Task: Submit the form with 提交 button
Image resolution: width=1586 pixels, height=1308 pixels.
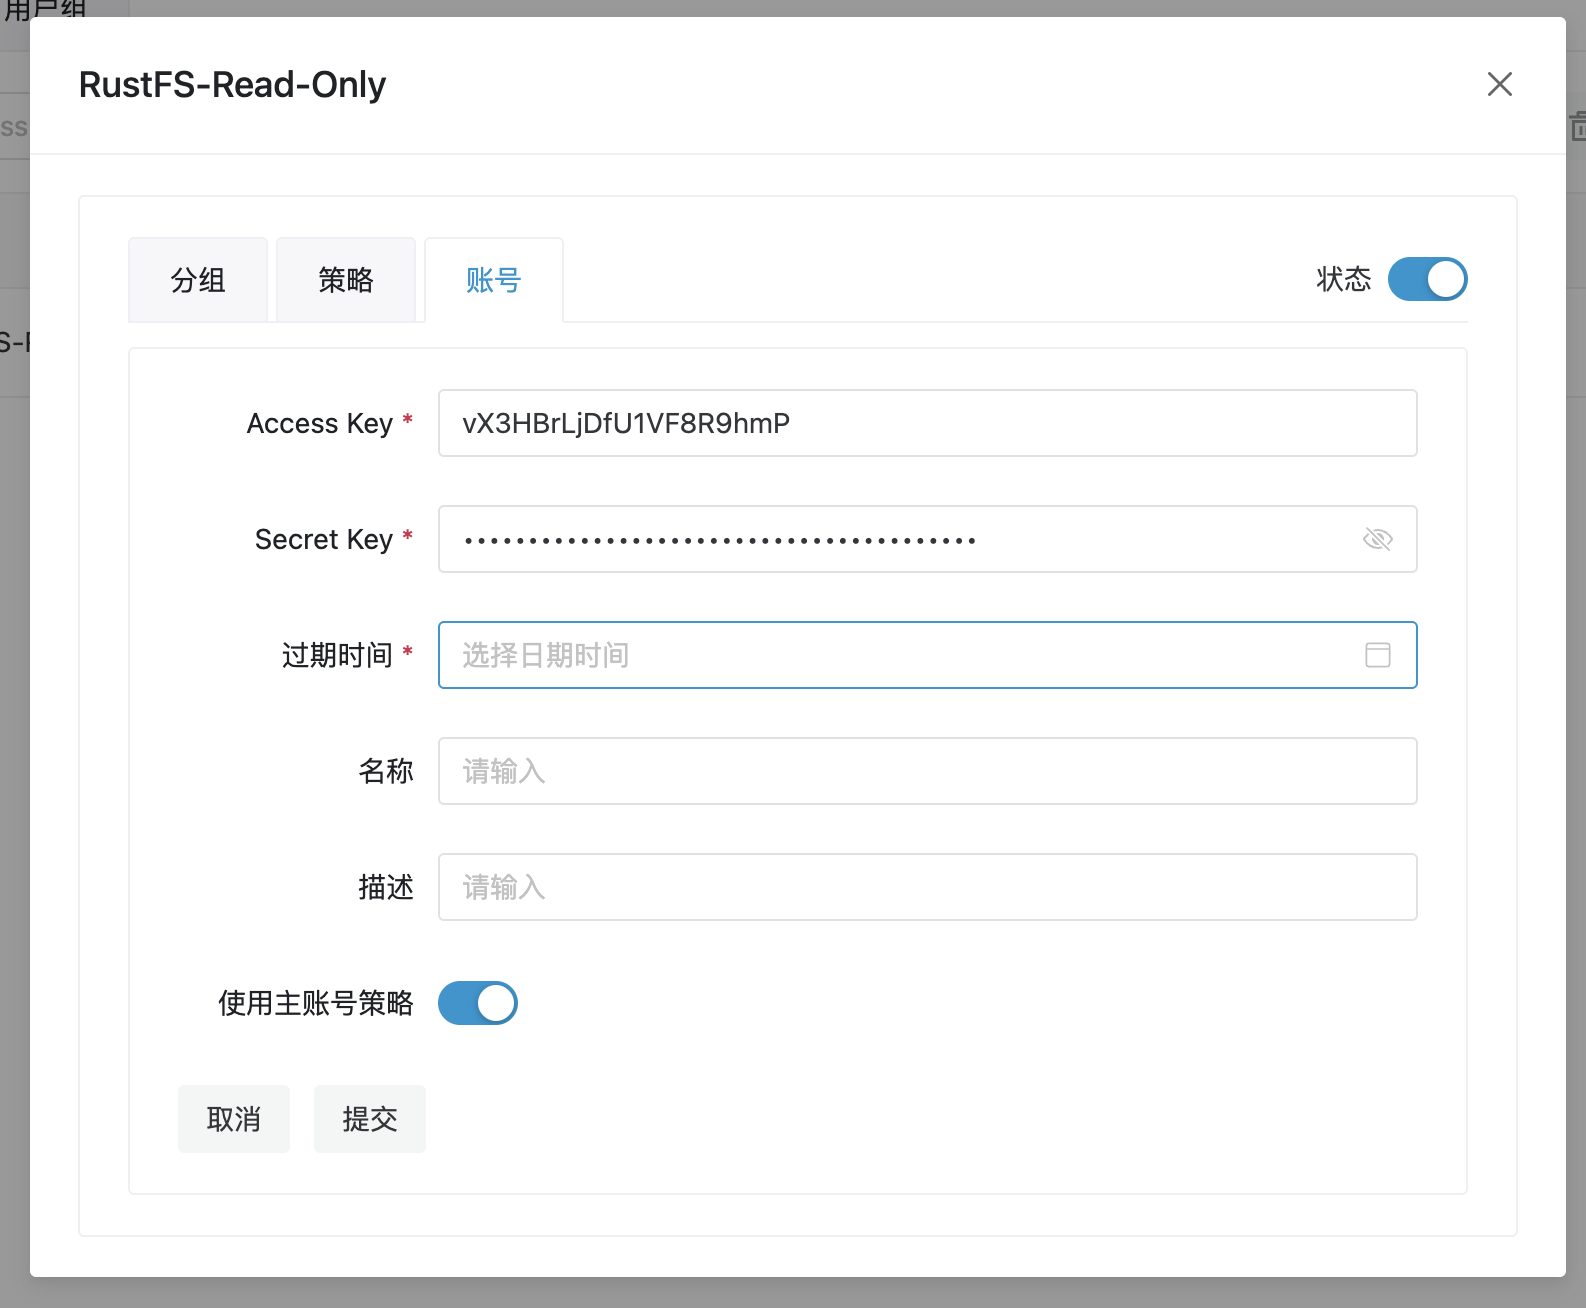Action: click(370, 1119)
